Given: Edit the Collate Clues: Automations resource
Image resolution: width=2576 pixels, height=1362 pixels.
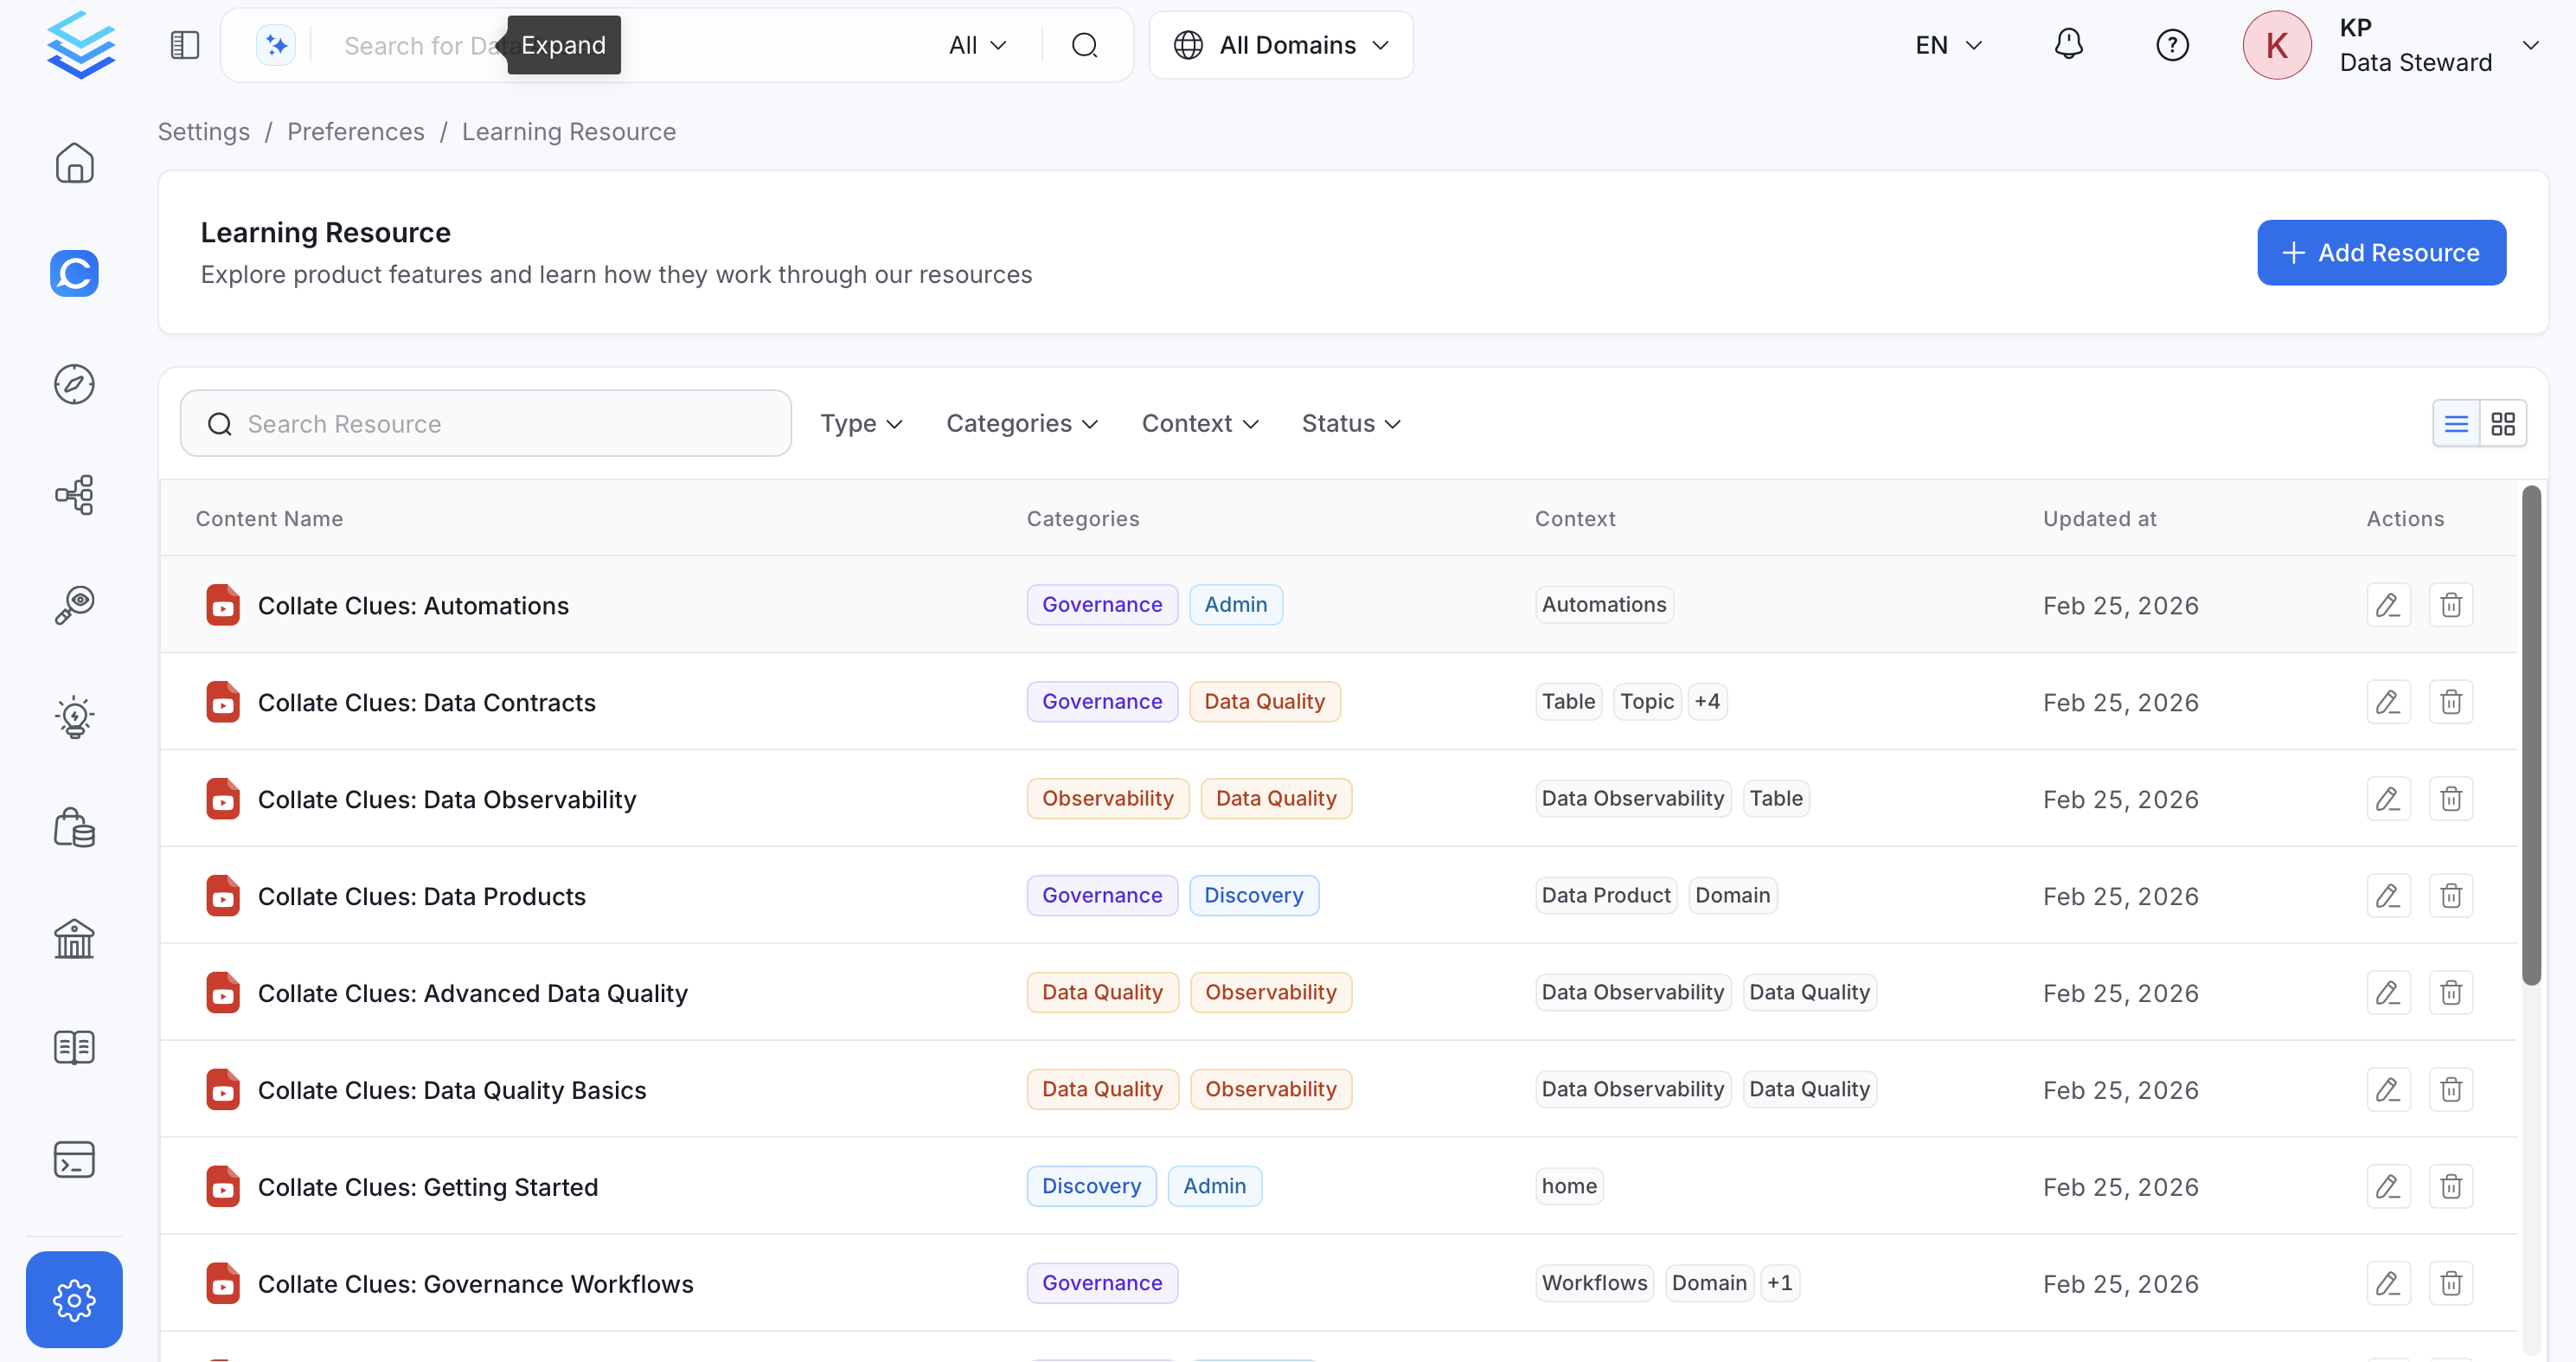Looking at the screenshot, I should click(x=2388, y=605).
